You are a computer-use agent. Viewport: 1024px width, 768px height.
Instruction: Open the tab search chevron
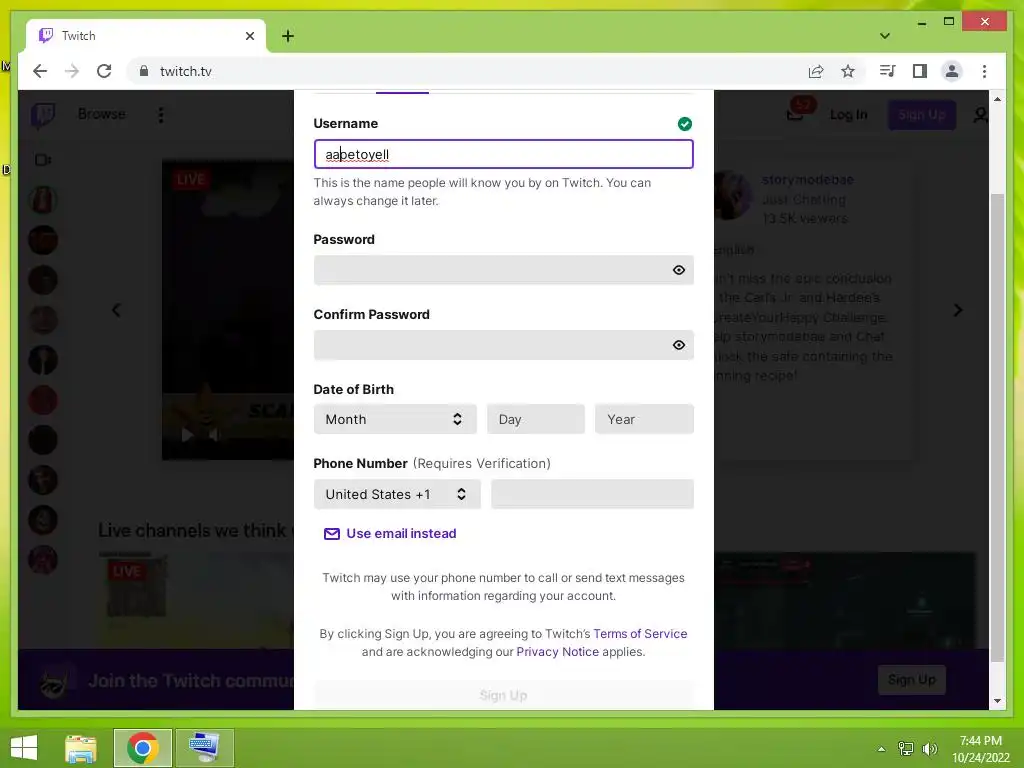(x=885, y=36)
